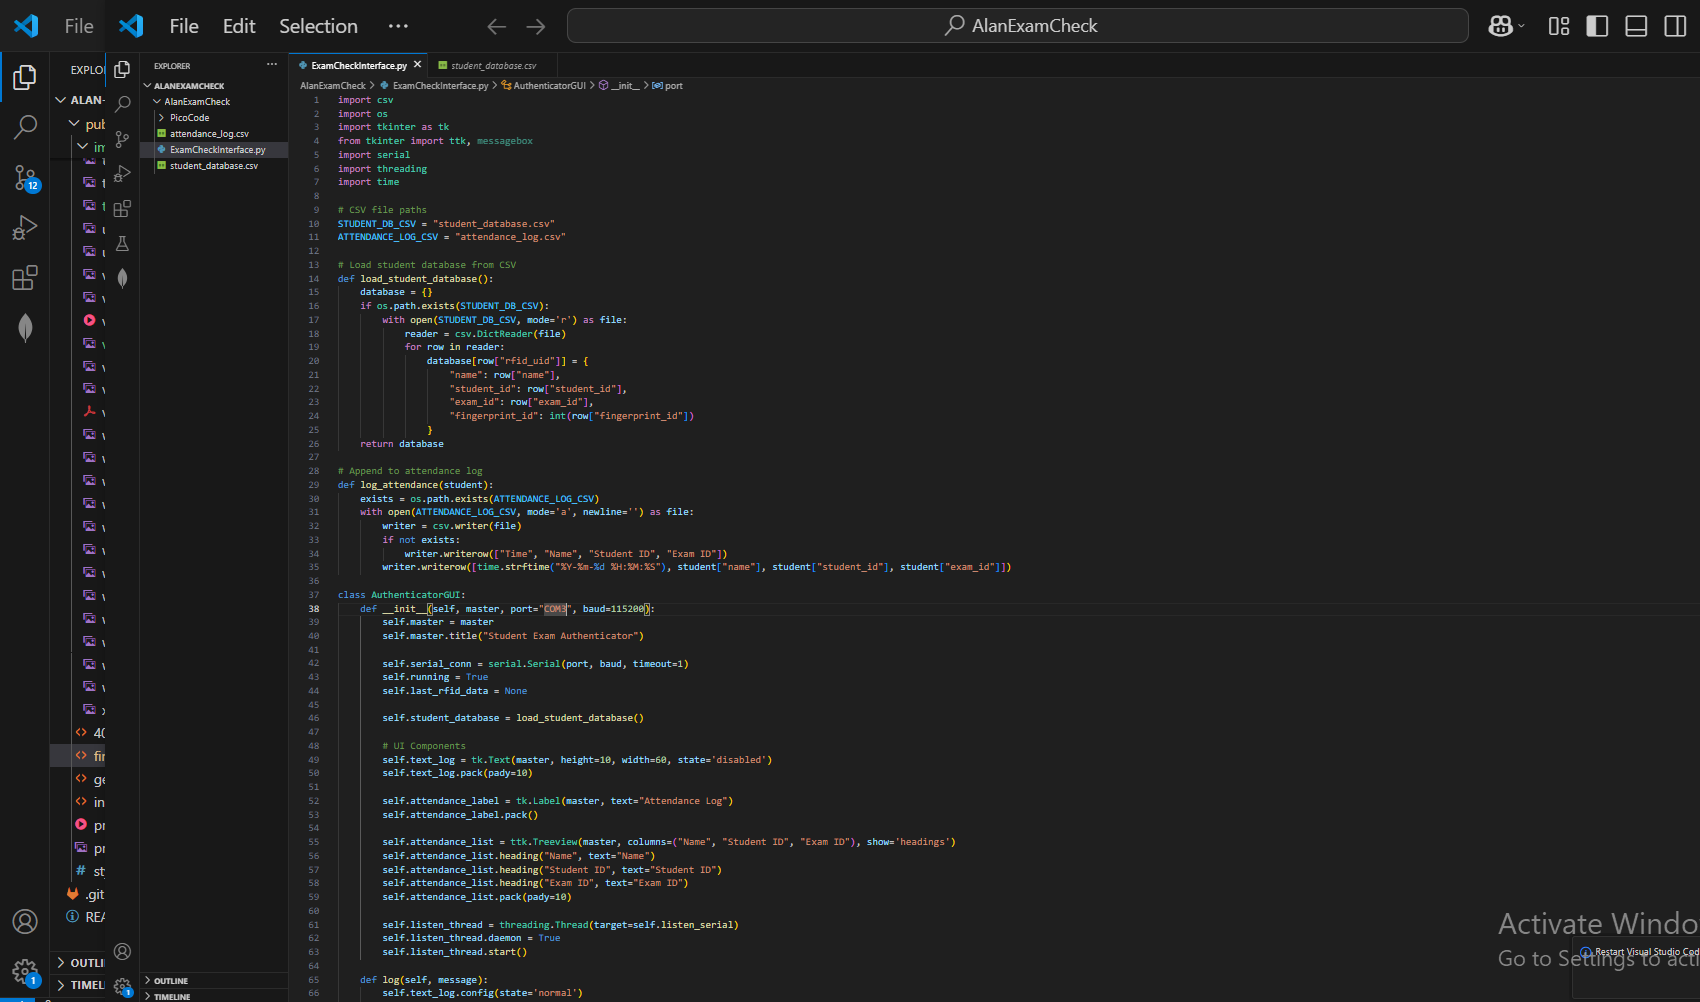Image resolution: width=1700 pixels, height=1002 pixels.
Task: Open Run and Debug in front window's activity bar
Action: tap(122, 174)
